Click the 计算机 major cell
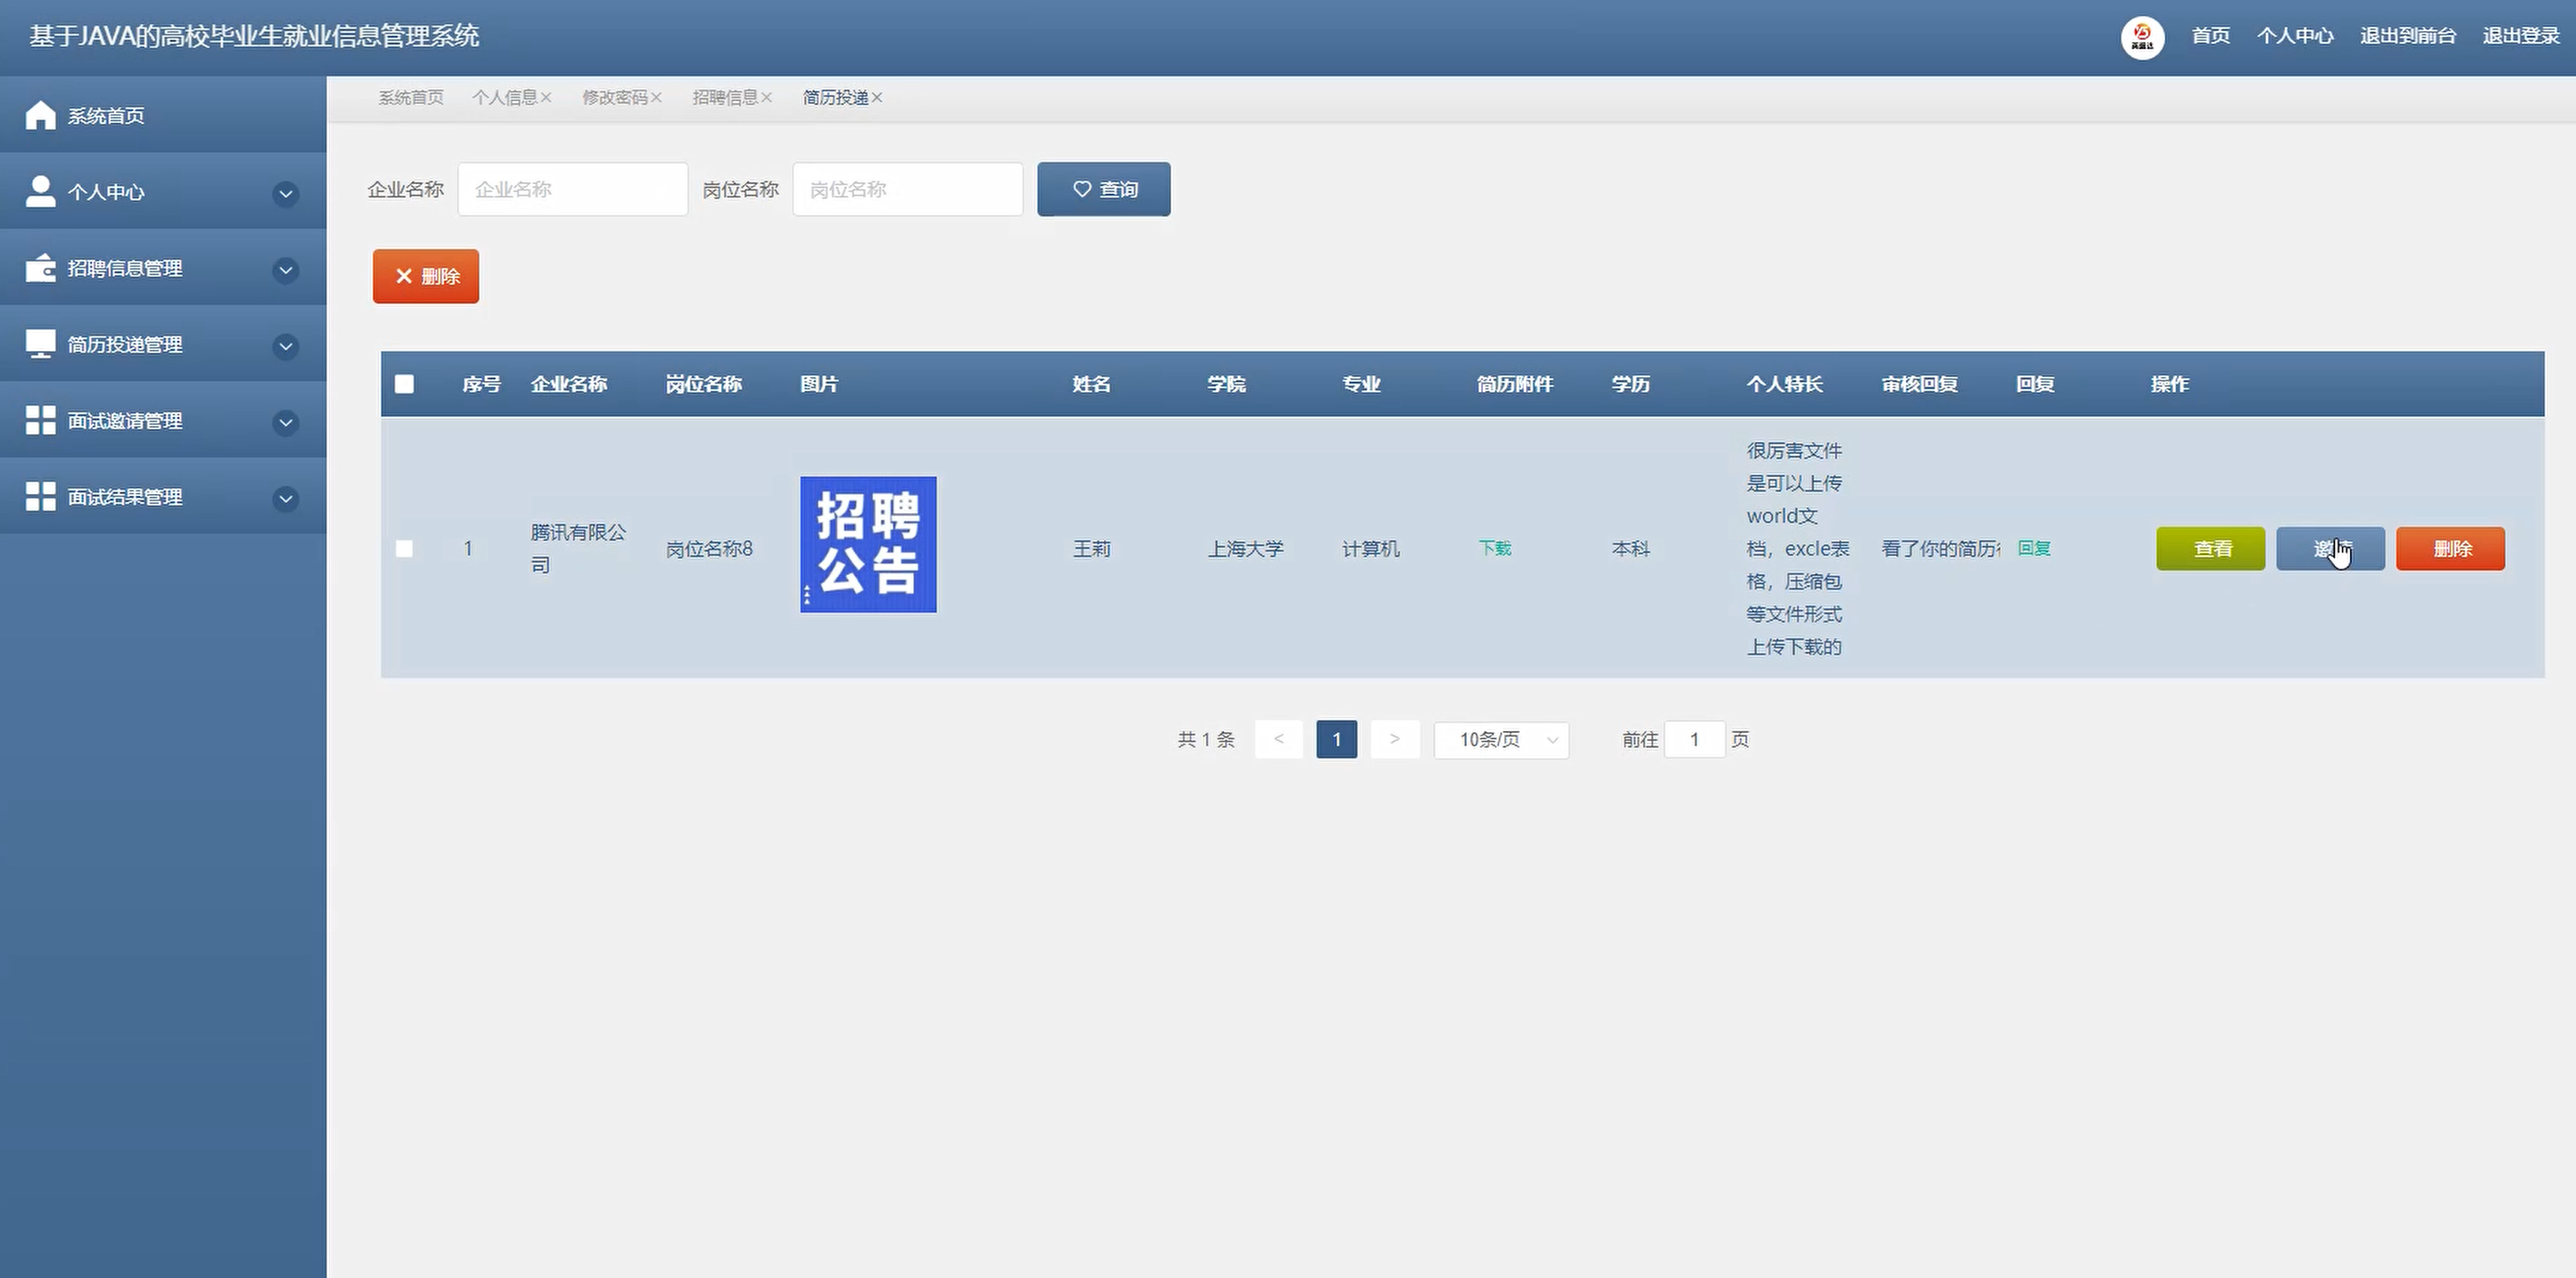The image size is (2576, 1278). [x=1370, y=548]
